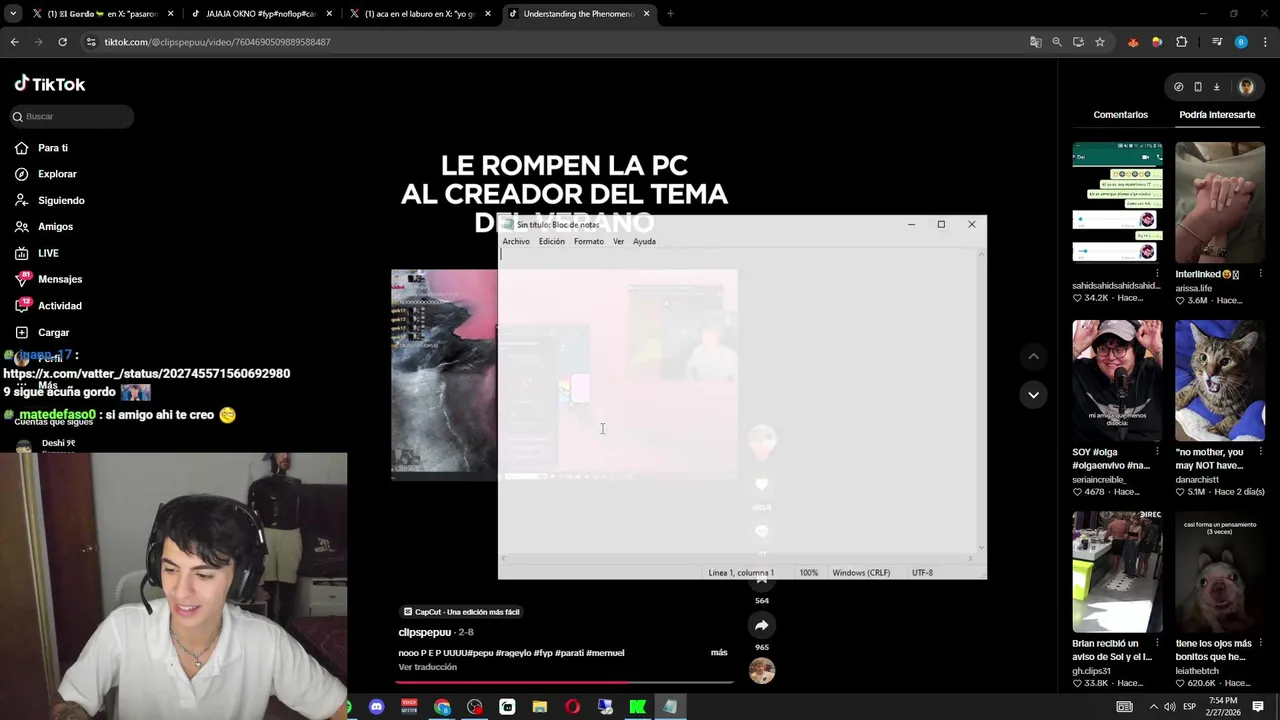Click the TikTok desktop app download icon

tap(1216, 87)
